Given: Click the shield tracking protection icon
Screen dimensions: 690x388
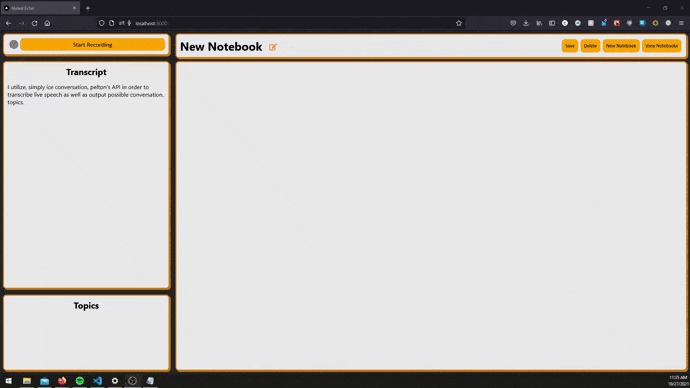Looking at the screenshot, I should point(102,23).
